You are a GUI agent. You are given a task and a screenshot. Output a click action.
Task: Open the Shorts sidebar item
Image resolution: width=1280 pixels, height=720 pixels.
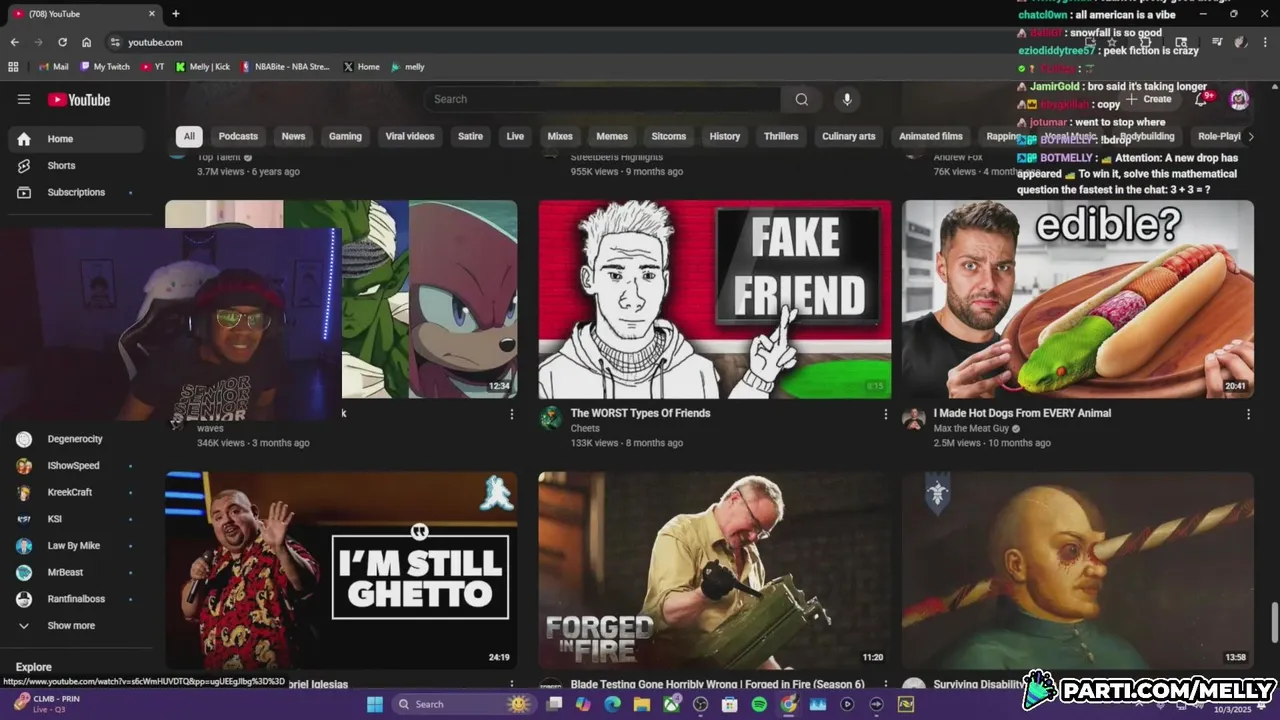(76, 165)
